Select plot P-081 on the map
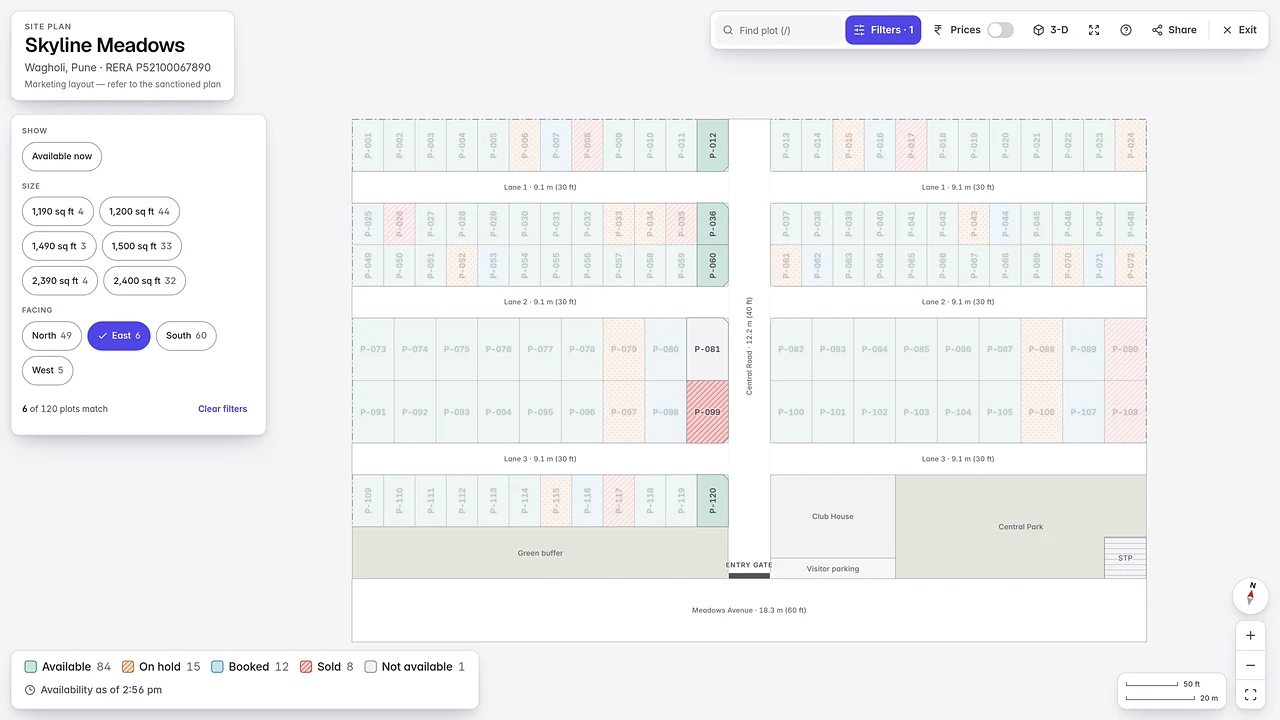Viewport: 1280px width, 720px height. (707, 349)
